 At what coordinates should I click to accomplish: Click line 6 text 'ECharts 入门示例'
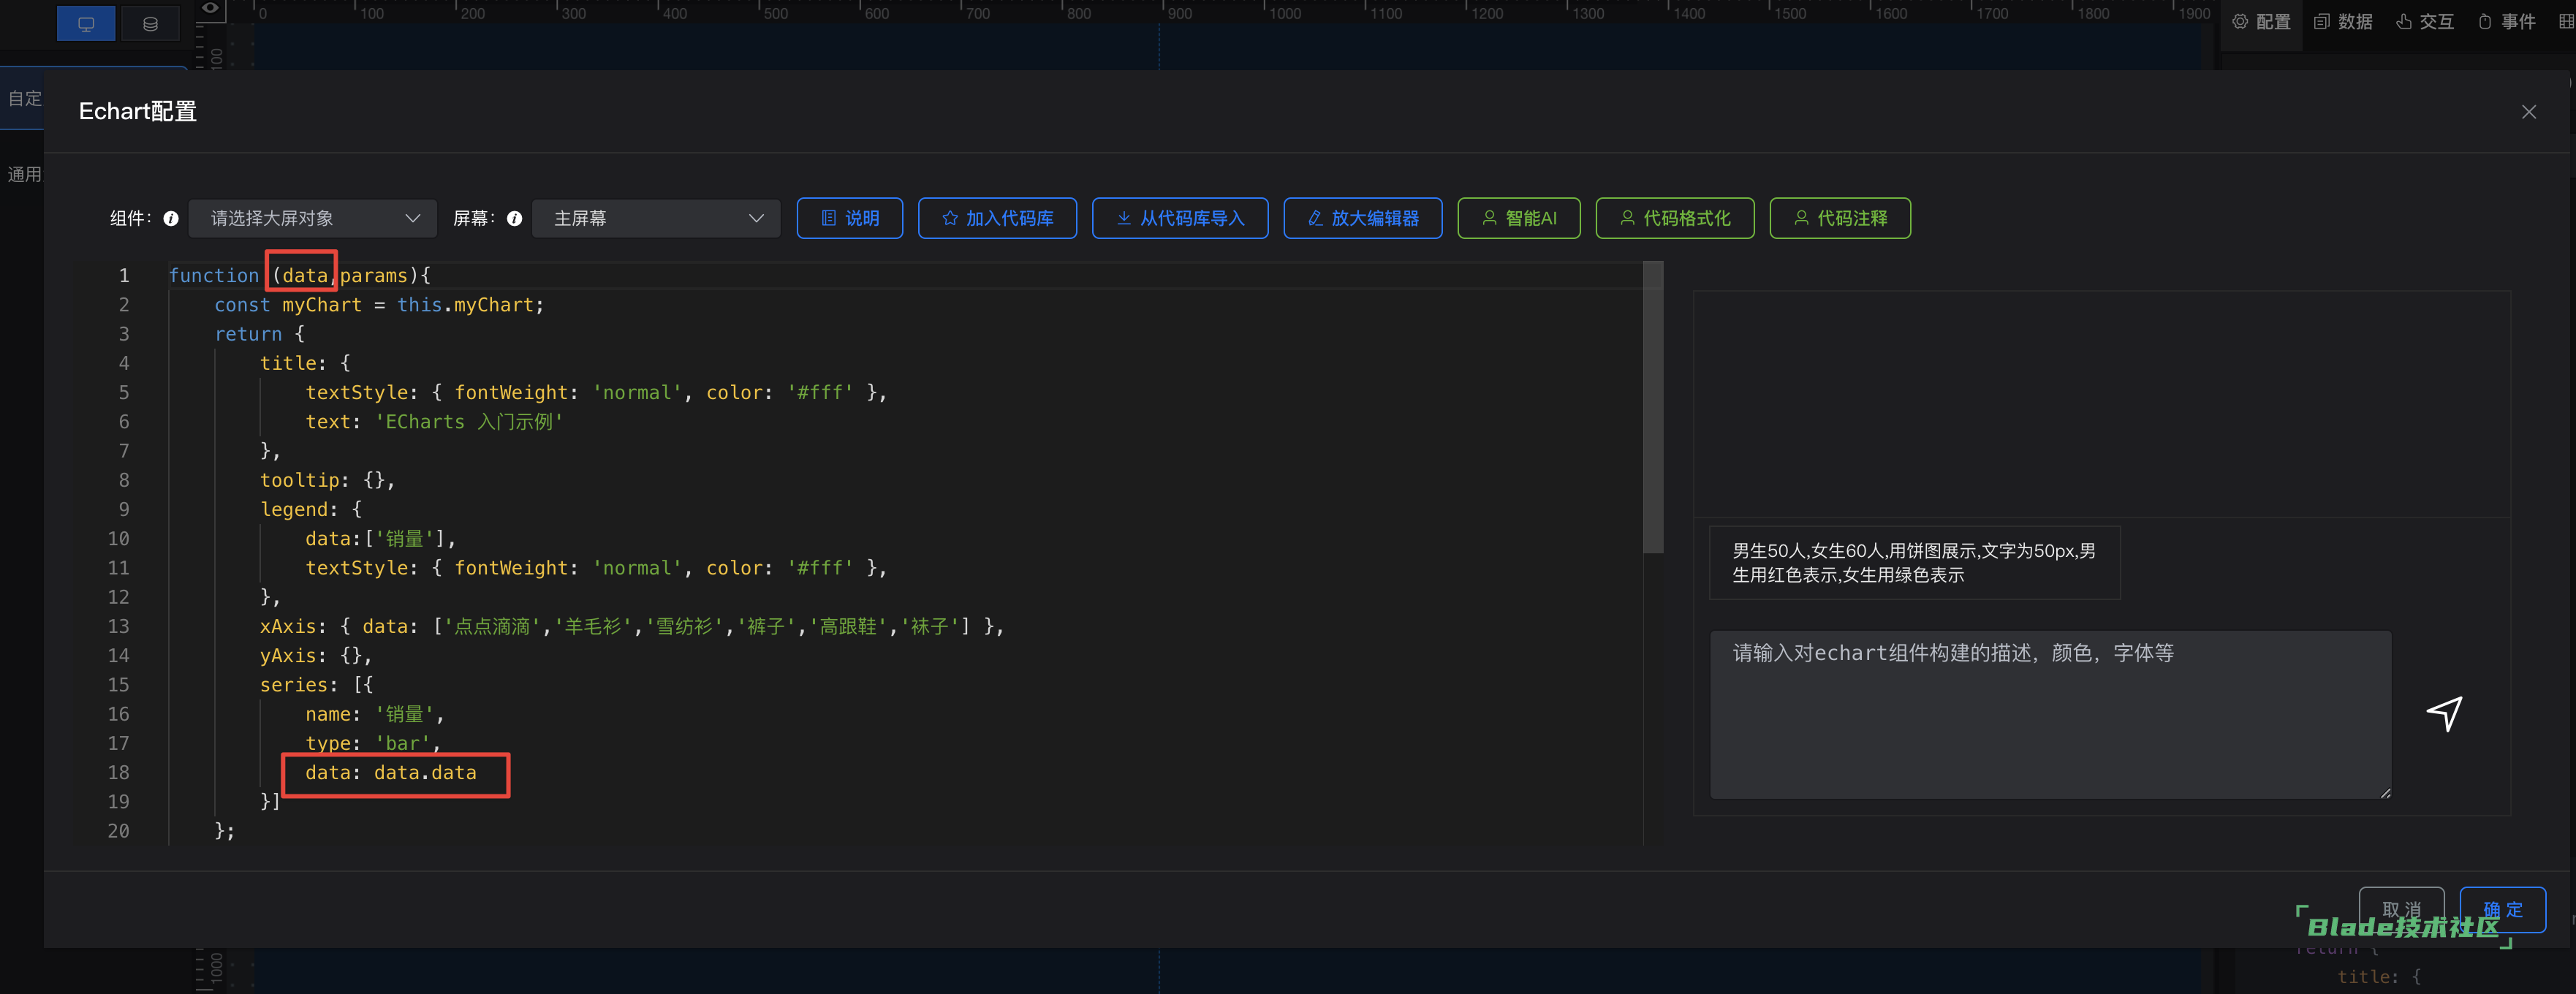pos(434,422)
